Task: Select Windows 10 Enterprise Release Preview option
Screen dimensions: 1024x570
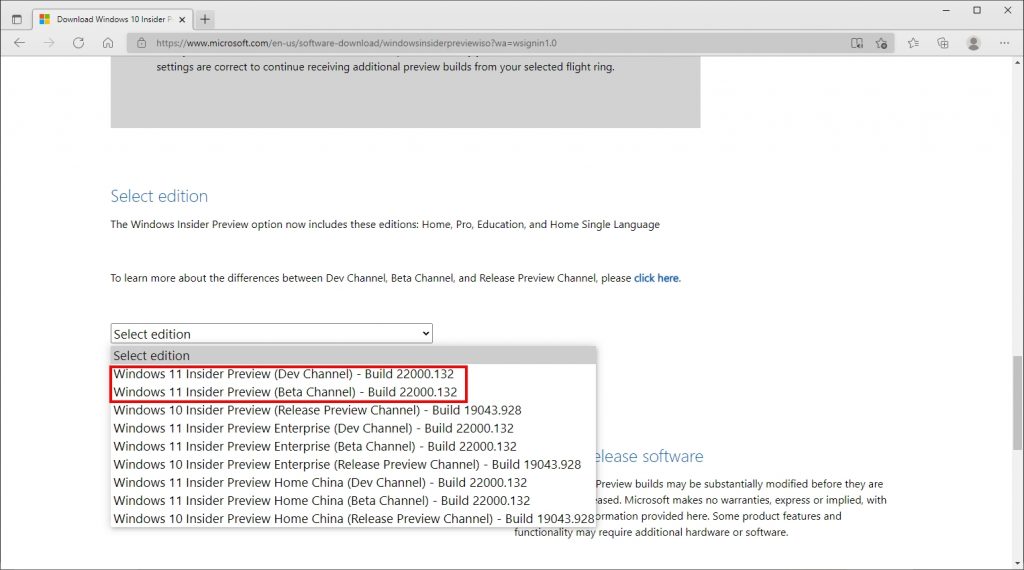Action: coord(353,464)
